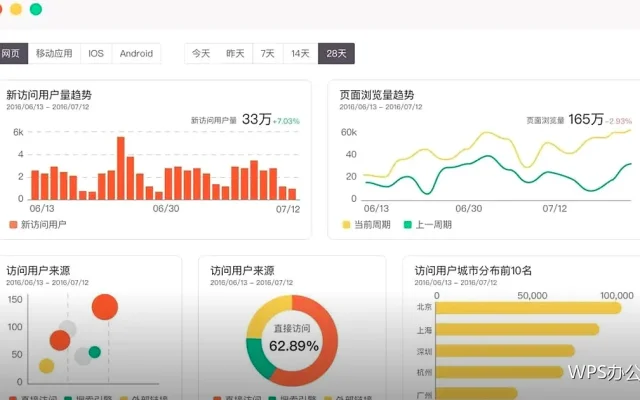The height and width of the screenshot is (400, 640).
Task: Click the yellow window minimize button
Action: (16, 9)
